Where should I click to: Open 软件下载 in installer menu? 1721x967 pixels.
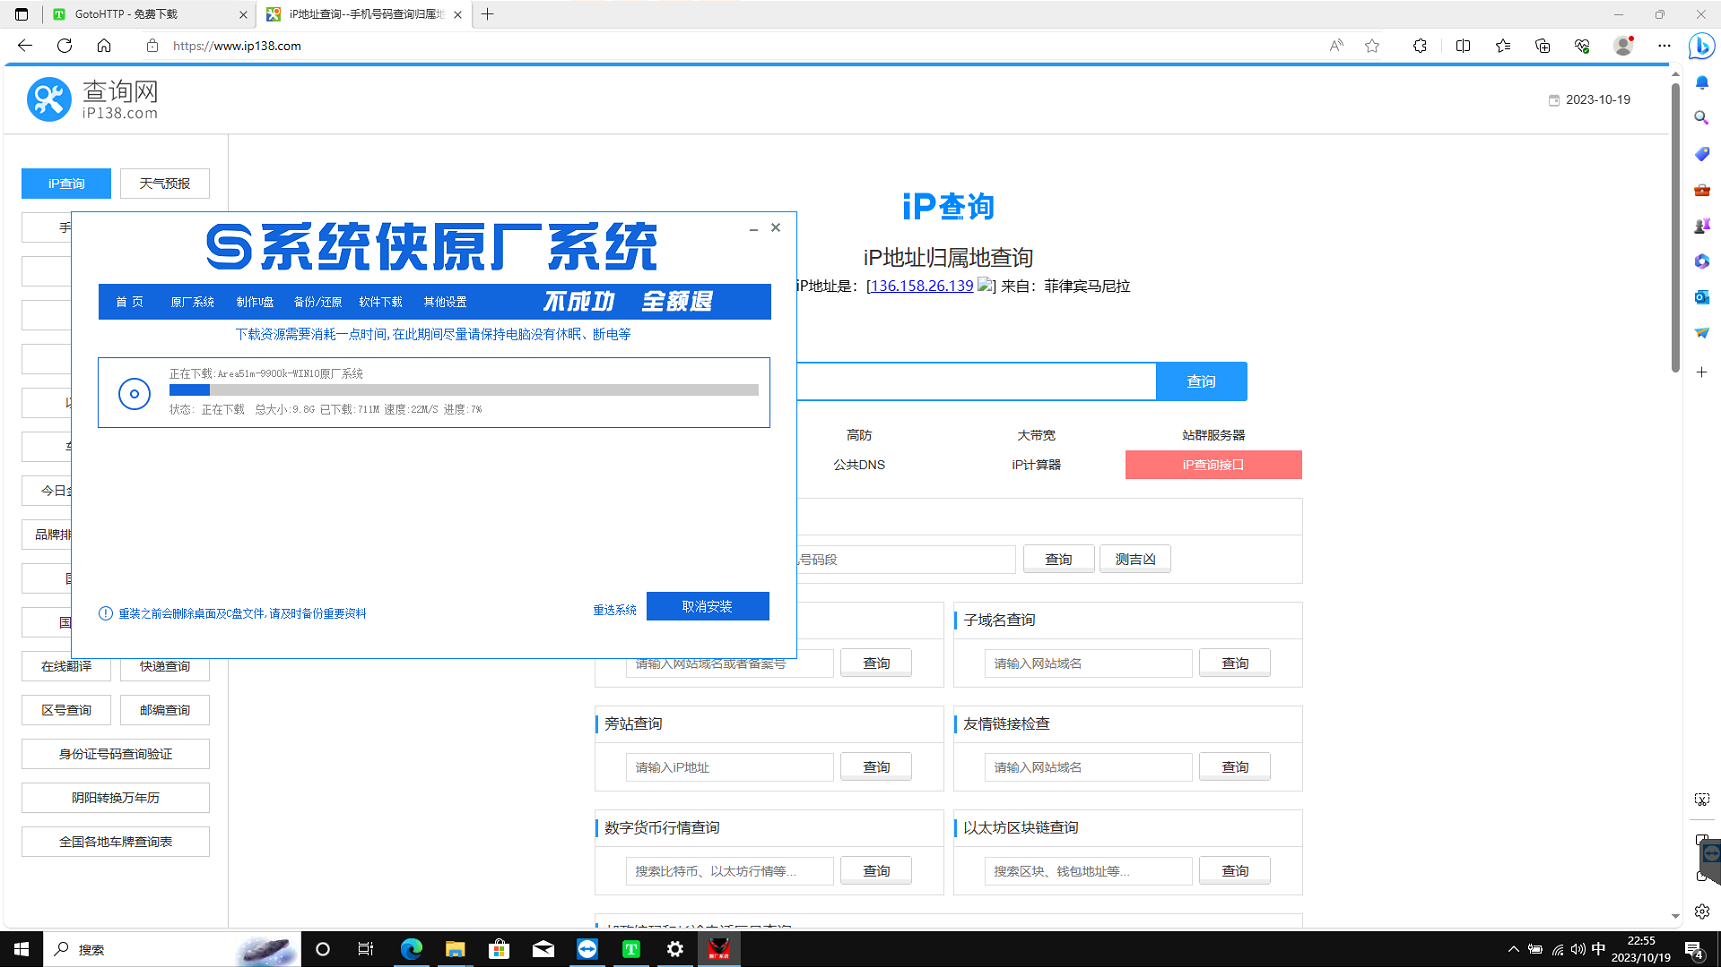(x=380, y=302)
